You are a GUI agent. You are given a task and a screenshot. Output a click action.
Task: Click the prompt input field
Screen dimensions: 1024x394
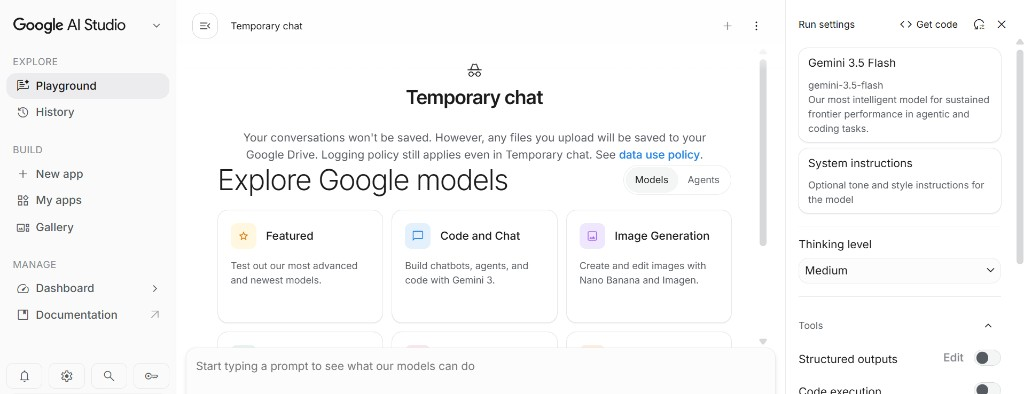pos(481,370)
